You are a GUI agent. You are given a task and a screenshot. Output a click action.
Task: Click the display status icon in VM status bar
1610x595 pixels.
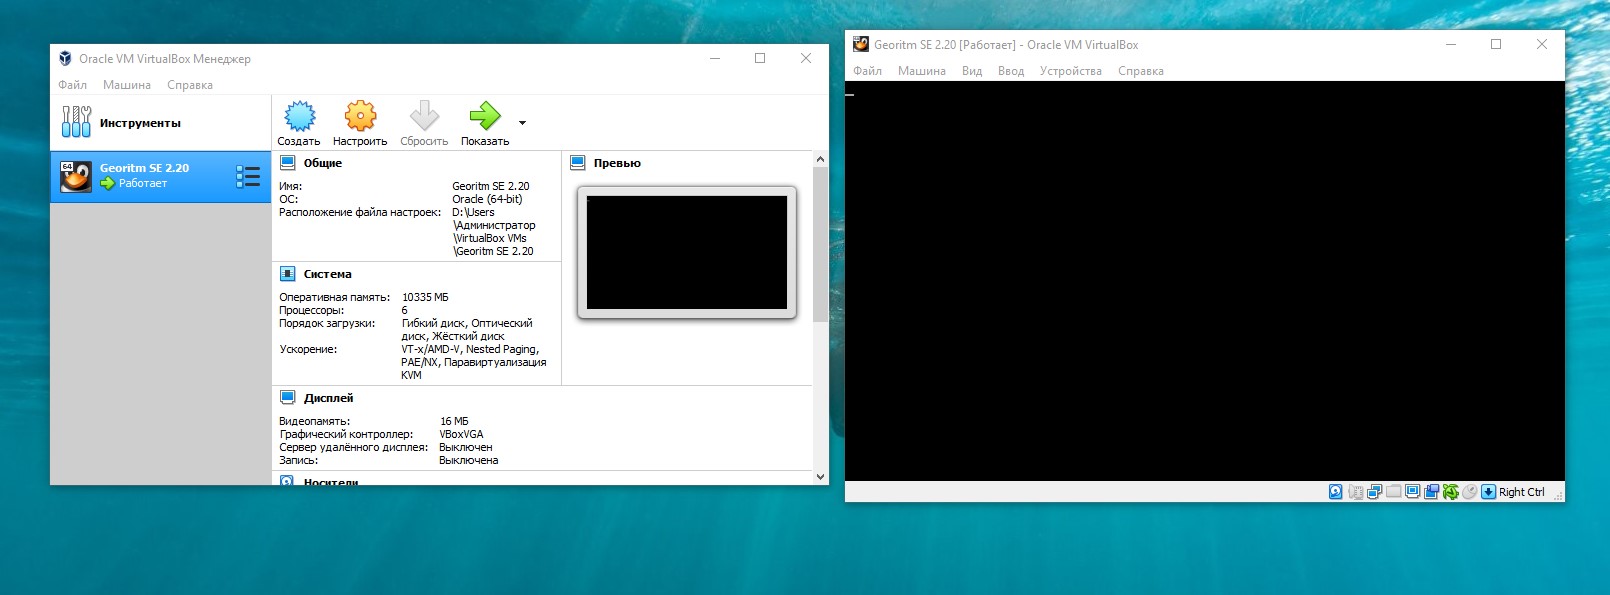click(1412, 492)
